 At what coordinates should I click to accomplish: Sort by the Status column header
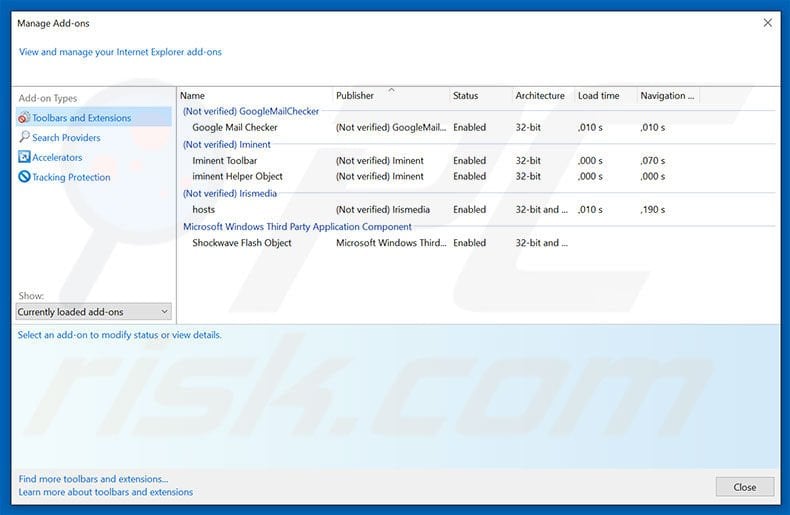tap(480, 95)
